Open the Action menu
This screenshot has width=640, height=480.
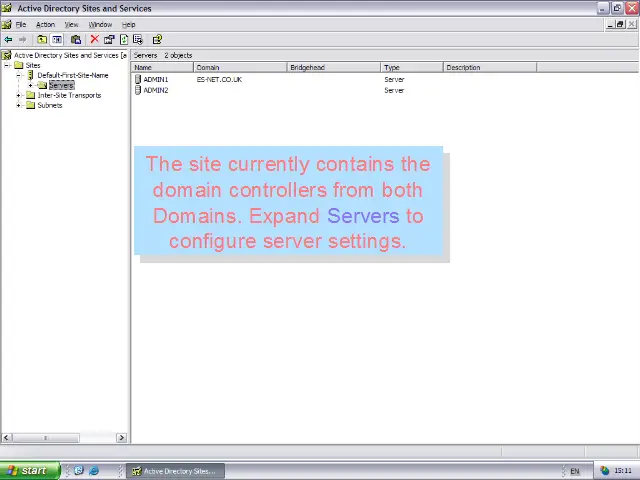[45, 24]
